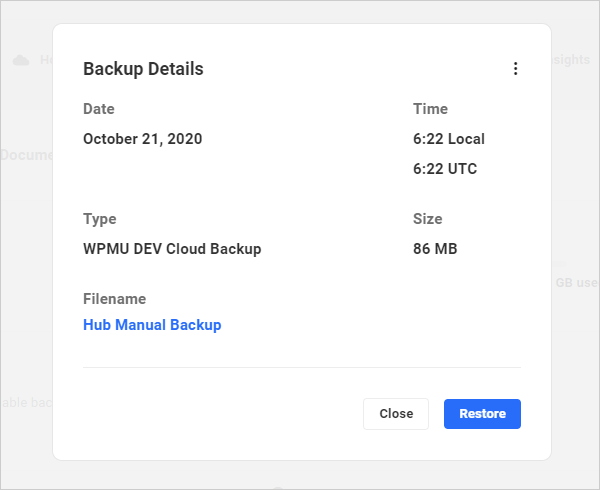
Task: Open the Hub Manual Backup link
Action: coord(152,325)
